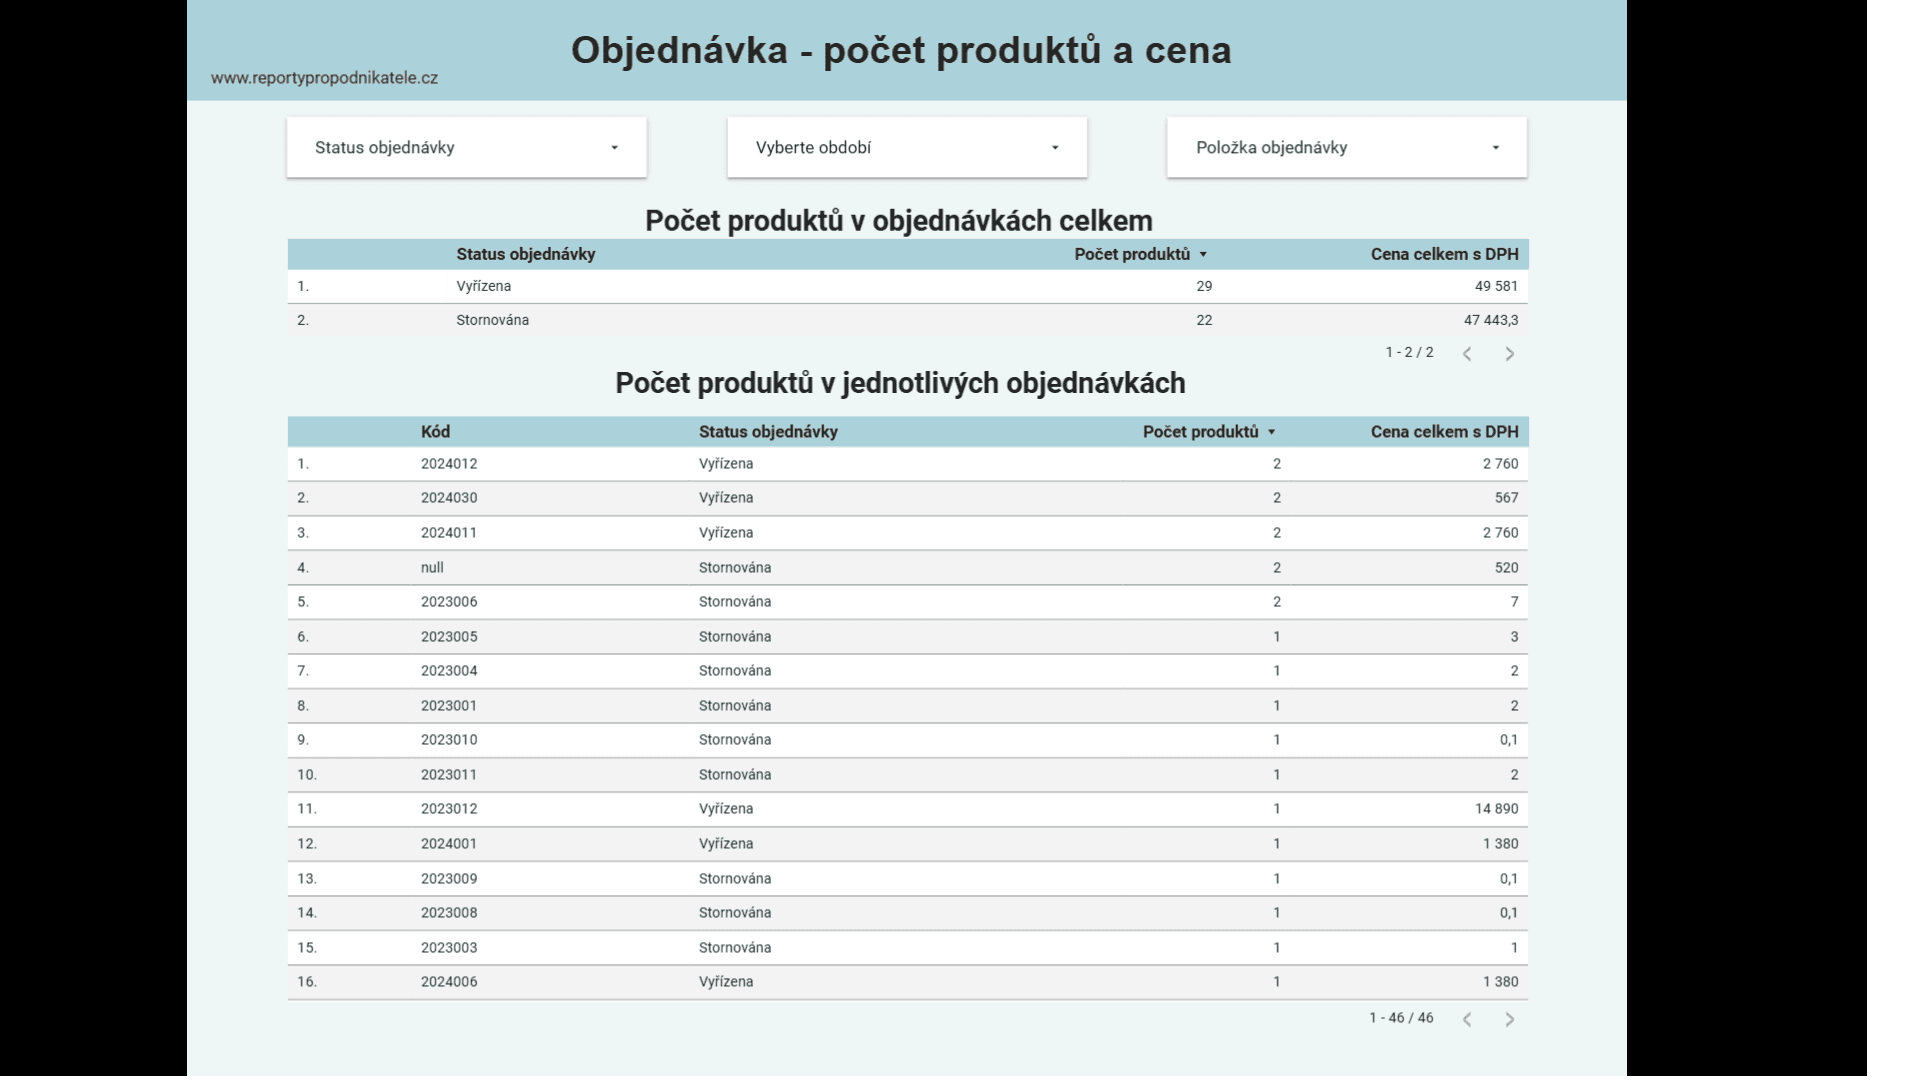The image size is (1920, 1080).
Task: Click product count 22 in Stornována row
Action: [1204, 320]
